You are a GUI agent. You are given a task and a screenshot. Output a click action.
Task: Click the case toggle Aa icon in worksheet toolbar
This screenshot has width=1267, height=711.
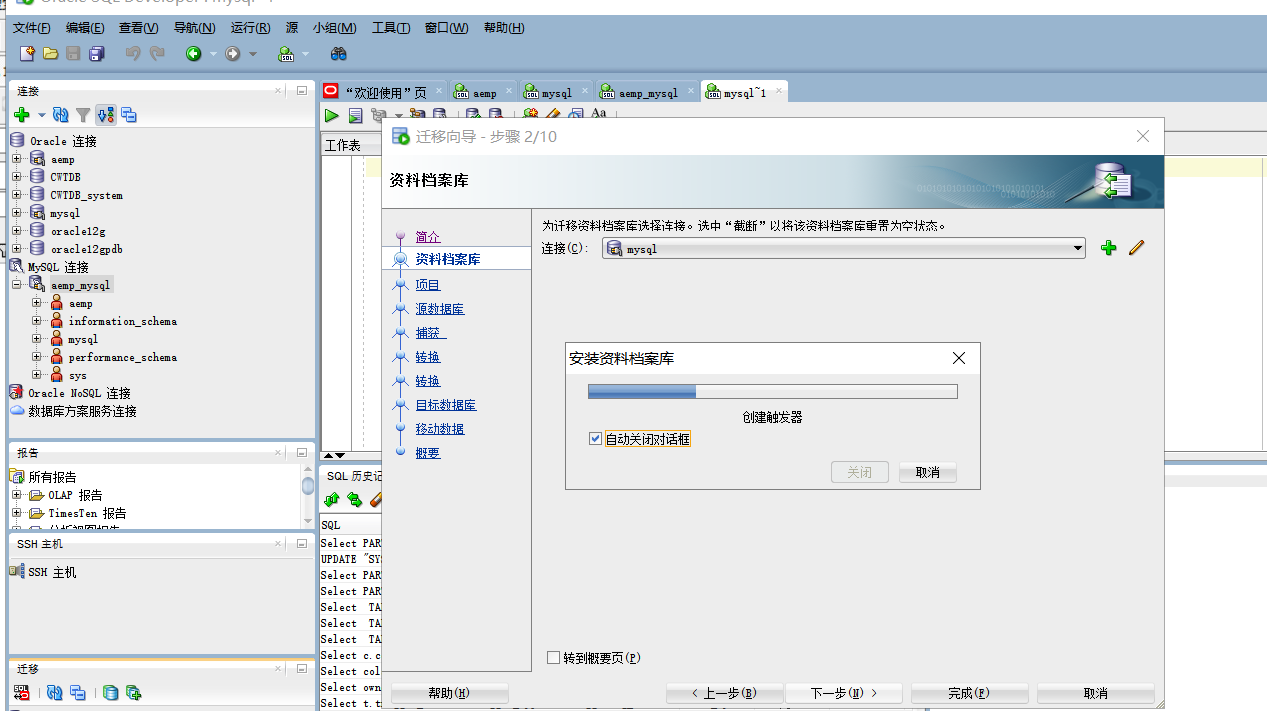pyautogui.click(x=599, y=114)
